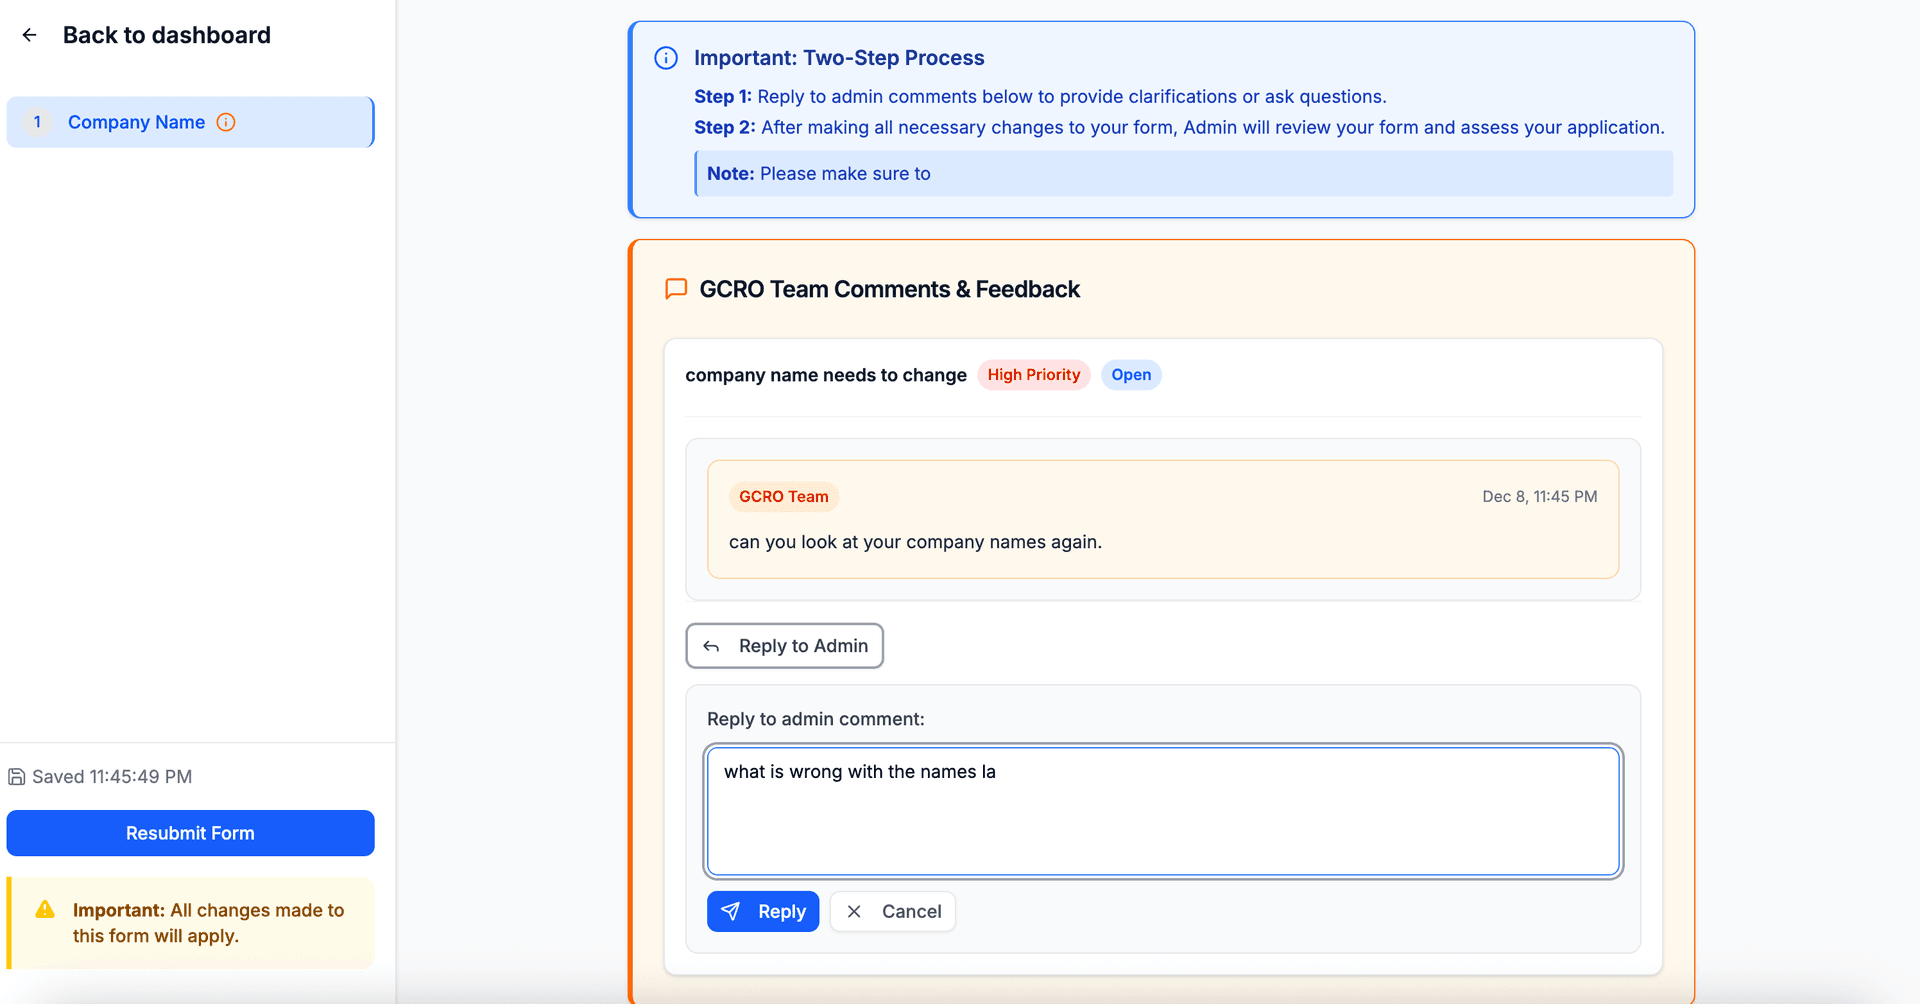Click the X icon inside Cancel button
This screenshot has width=1920, height=1004.
pyautogui.click(x=854, y=911)
